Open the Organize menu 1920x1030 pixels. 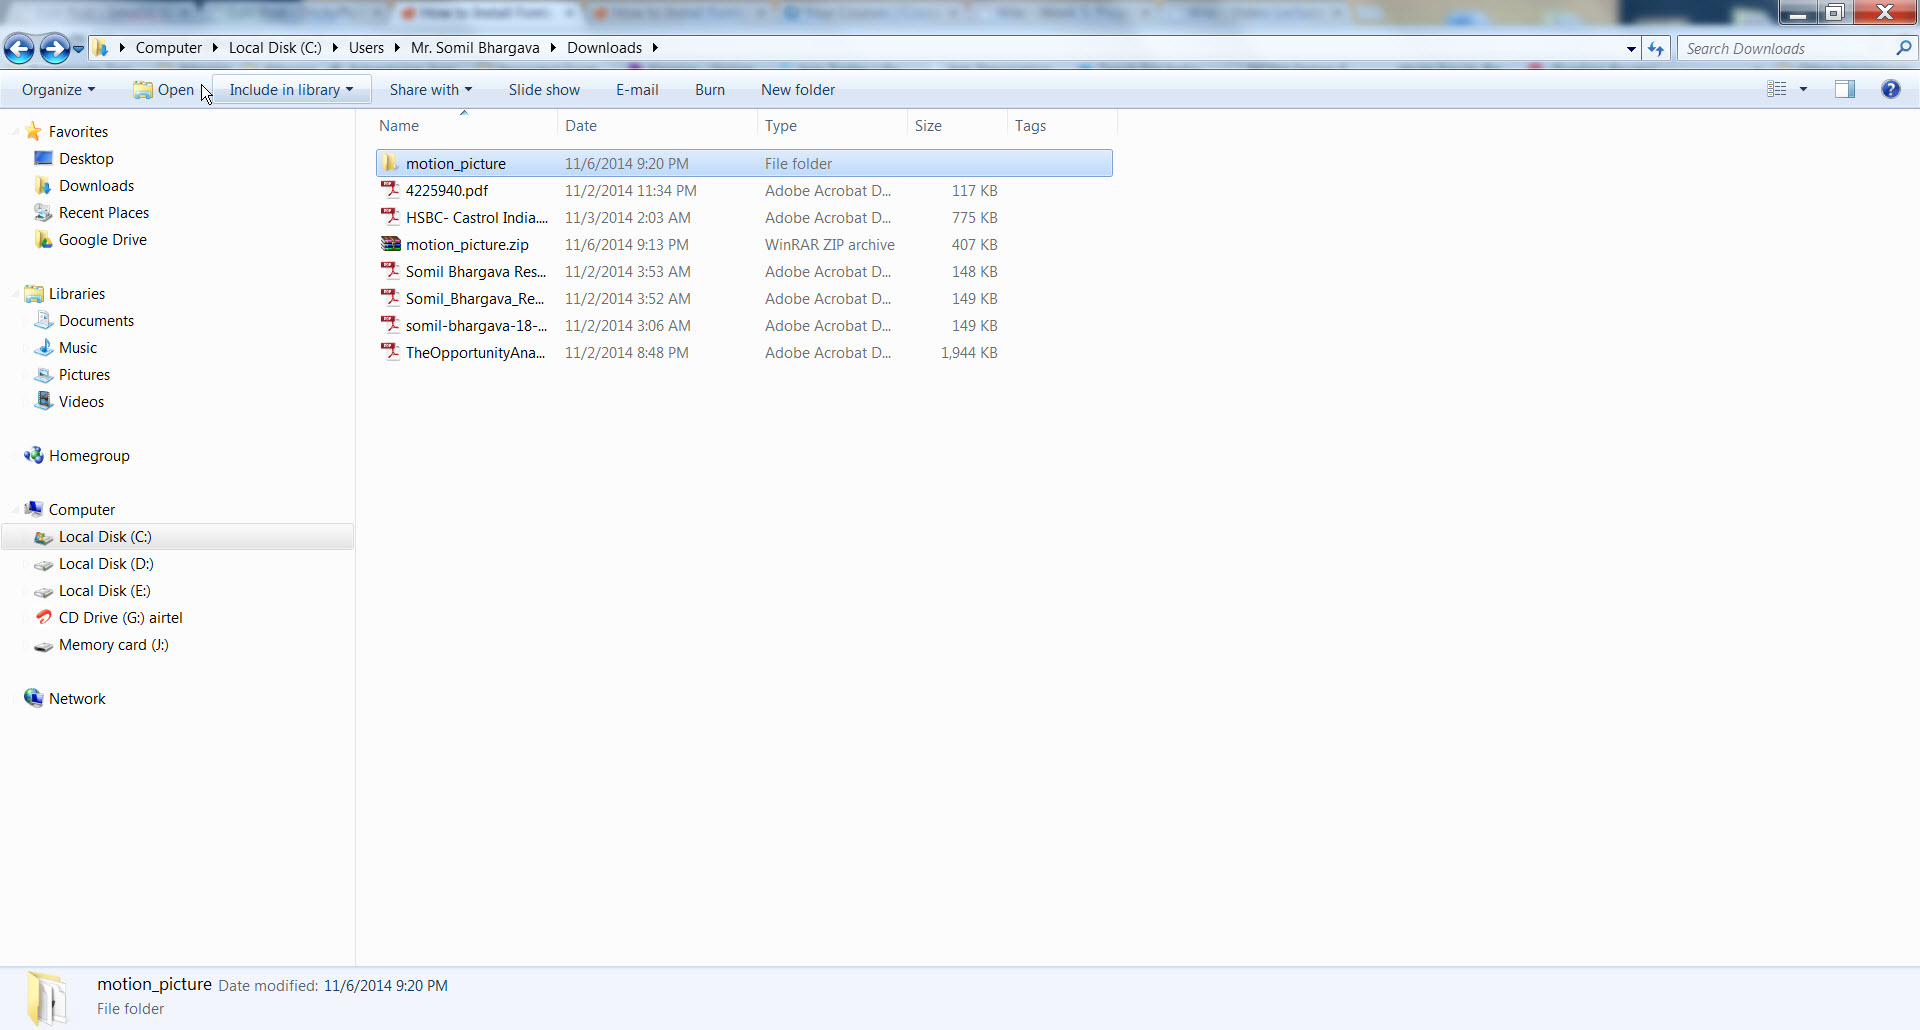click(58, 90)
